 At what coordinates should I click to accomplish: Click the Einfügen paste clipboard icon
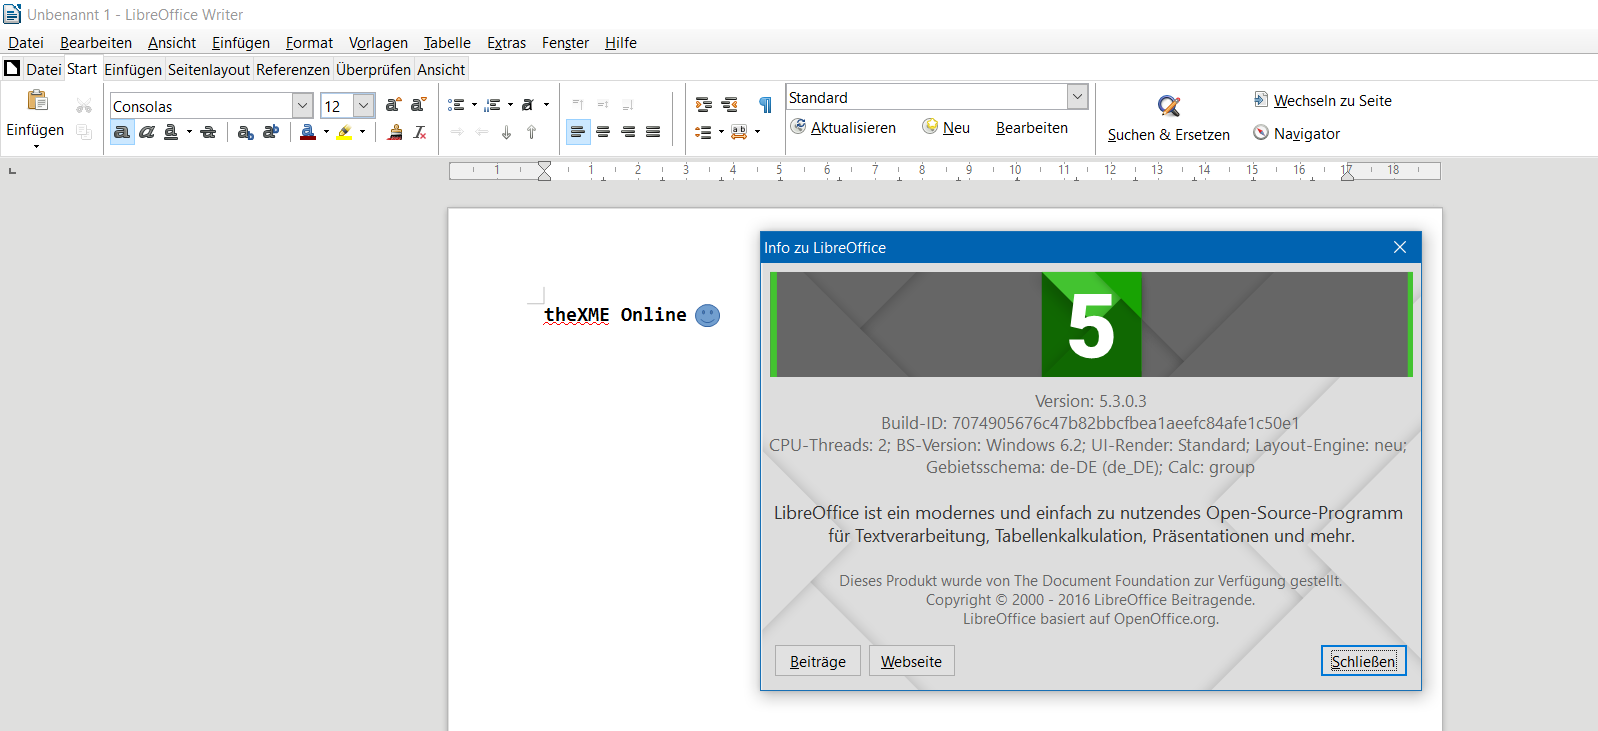click(x=37, y=101)
